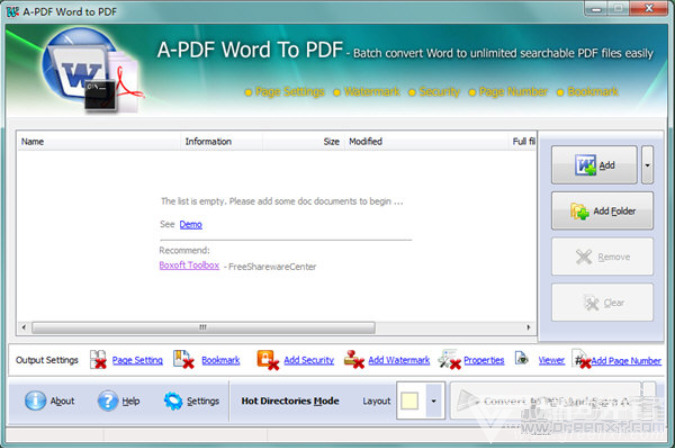Expand the Layout dropdown arrow
The image size is (675, 448).
pos(433,401)
